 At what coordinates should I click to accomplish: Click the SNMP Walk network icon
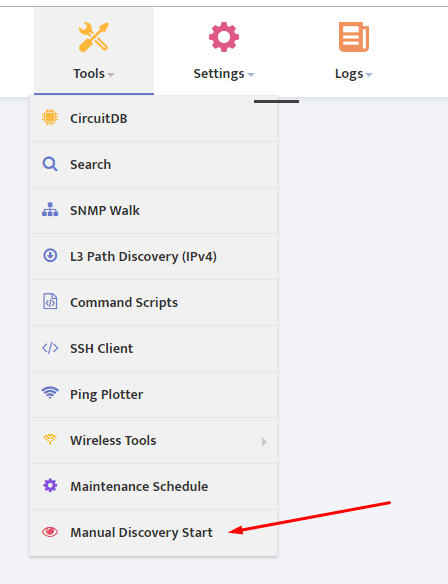(50, 210)
